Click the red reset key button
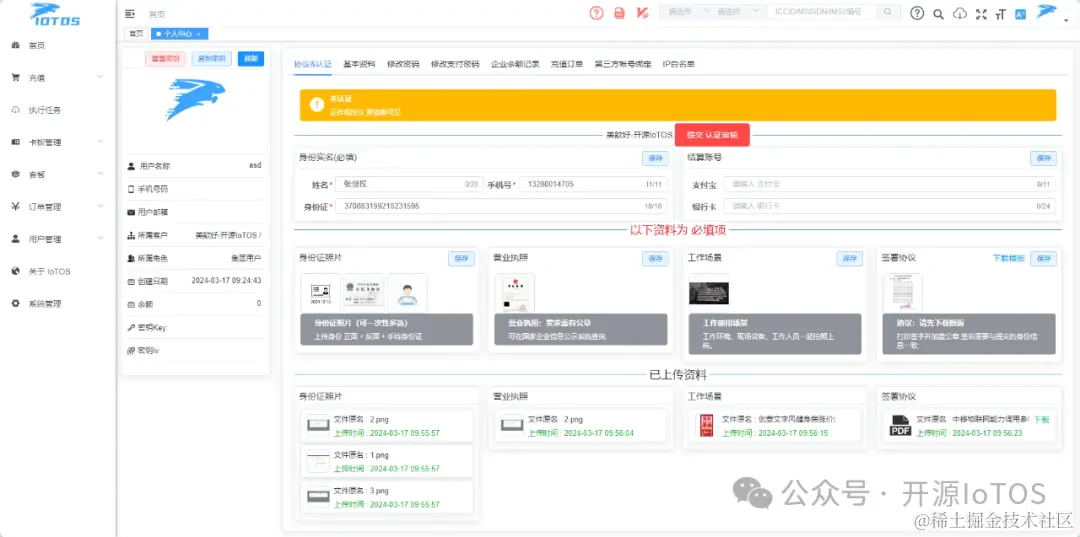 165,59
